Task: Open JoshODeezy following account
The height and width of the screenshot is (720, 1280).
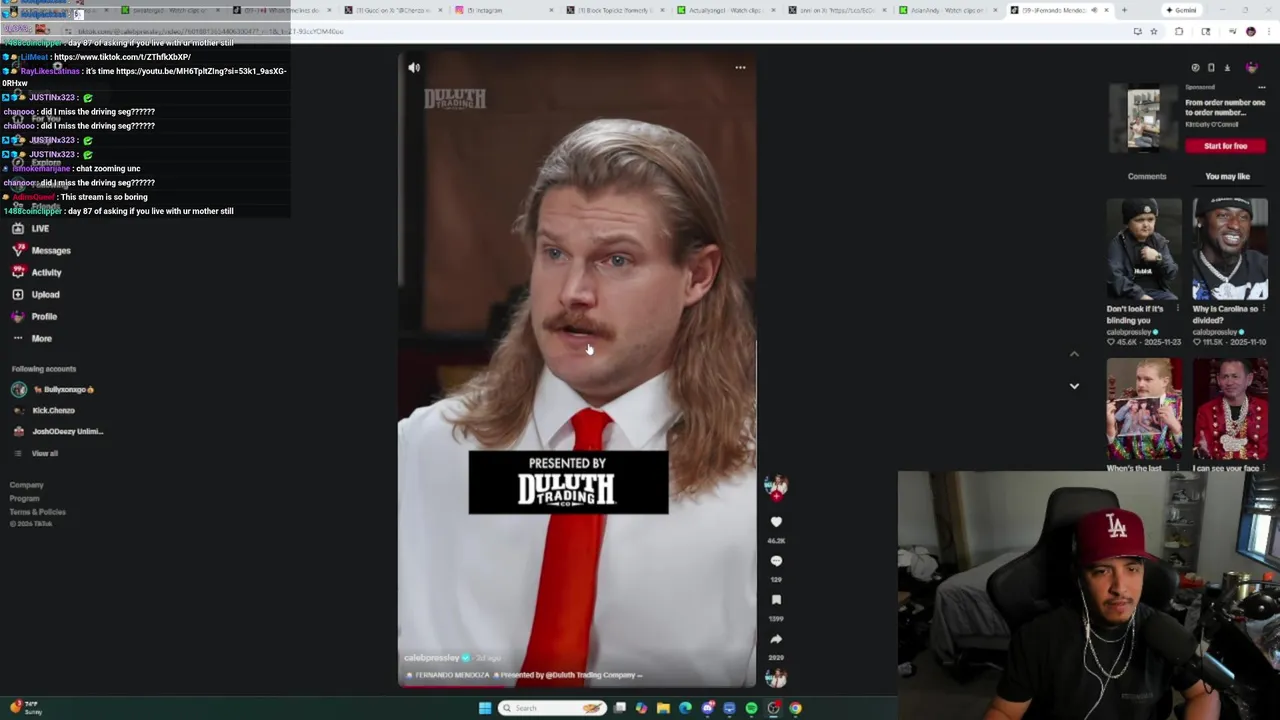Action: click(x=58, y=431)
